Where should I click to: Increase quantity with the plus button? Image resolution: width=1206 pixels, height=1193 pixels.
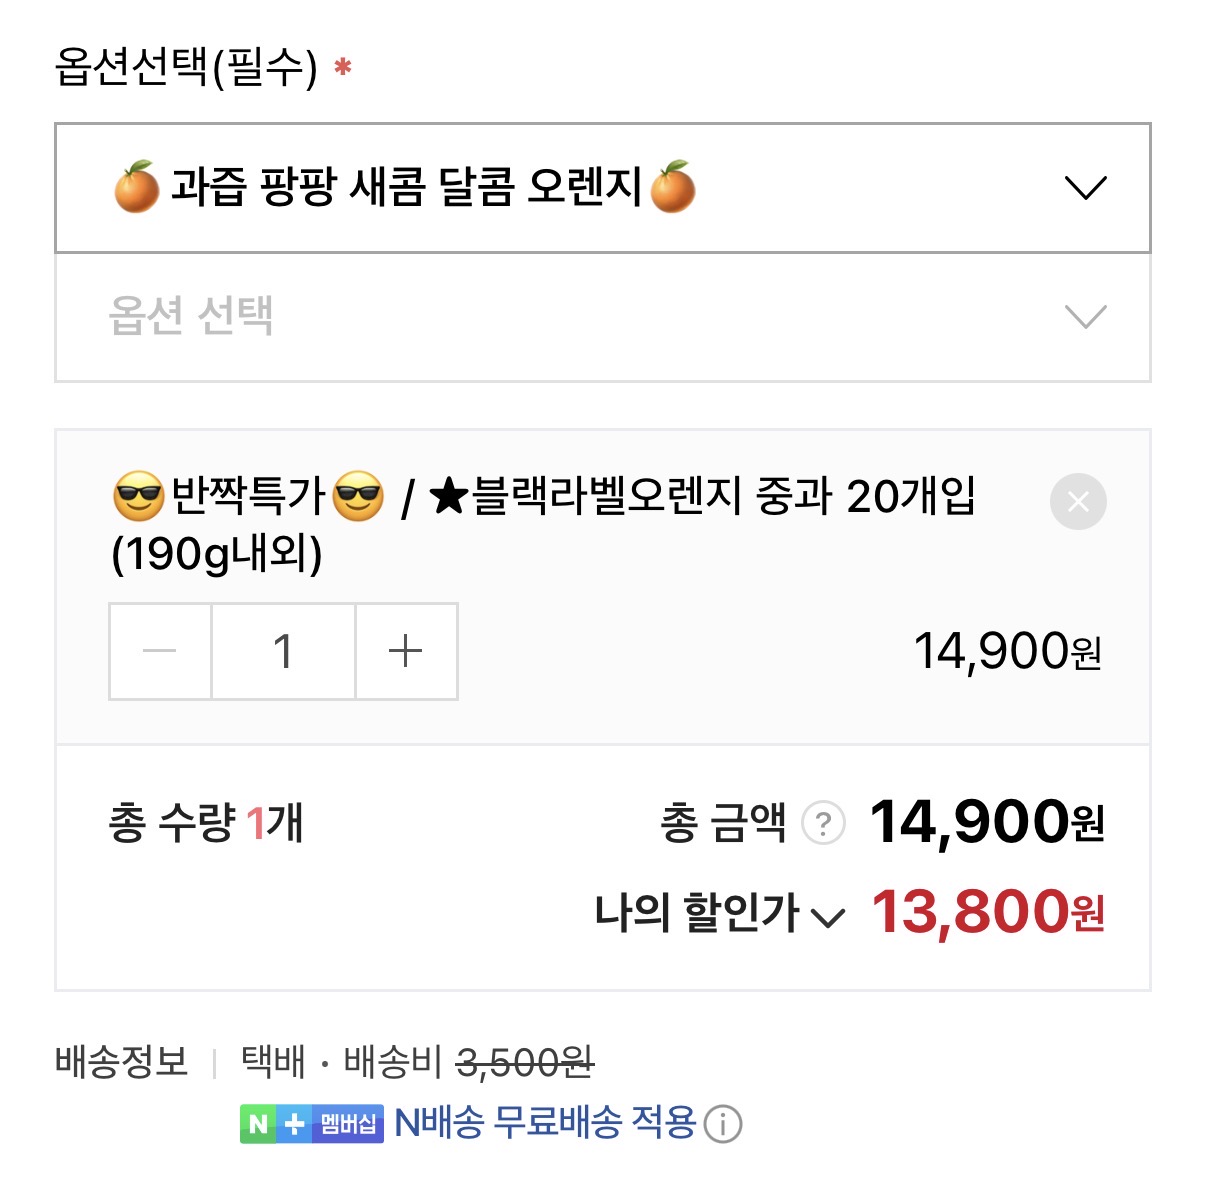pyautogui.click(x=406, y=652)
